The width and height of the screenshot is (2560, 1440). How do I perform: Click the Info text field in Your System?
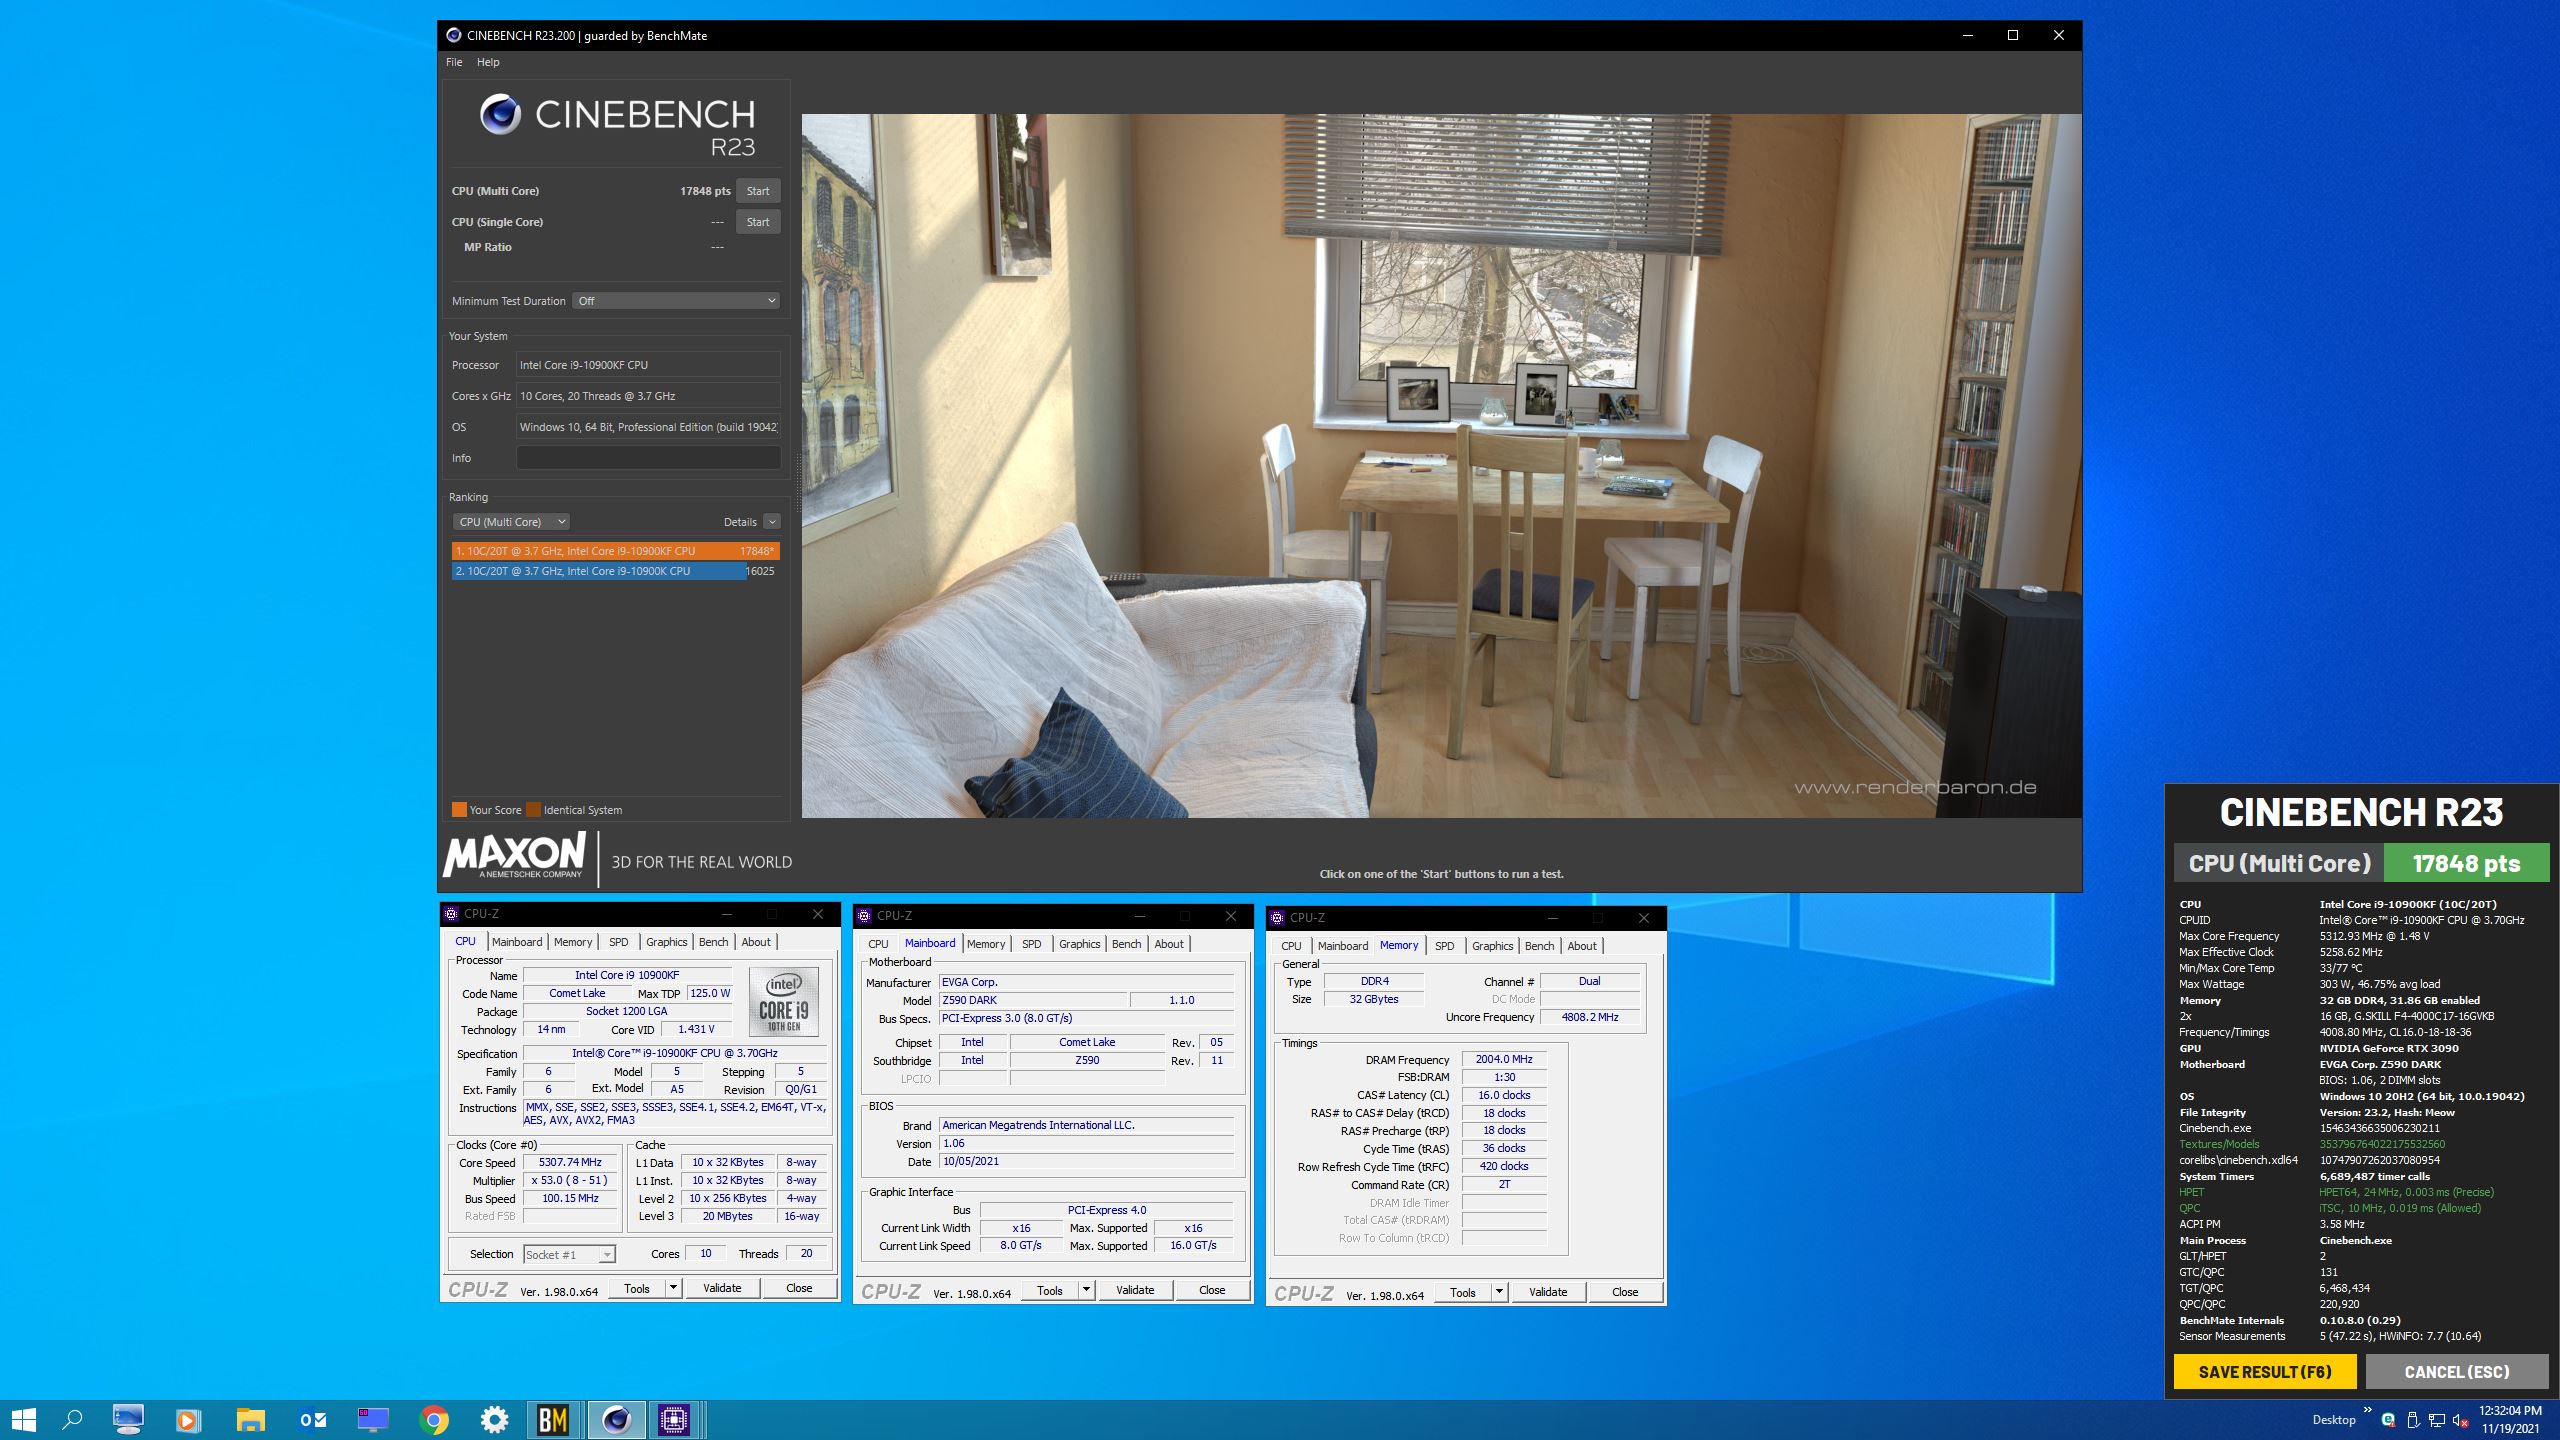pos(648,458)
